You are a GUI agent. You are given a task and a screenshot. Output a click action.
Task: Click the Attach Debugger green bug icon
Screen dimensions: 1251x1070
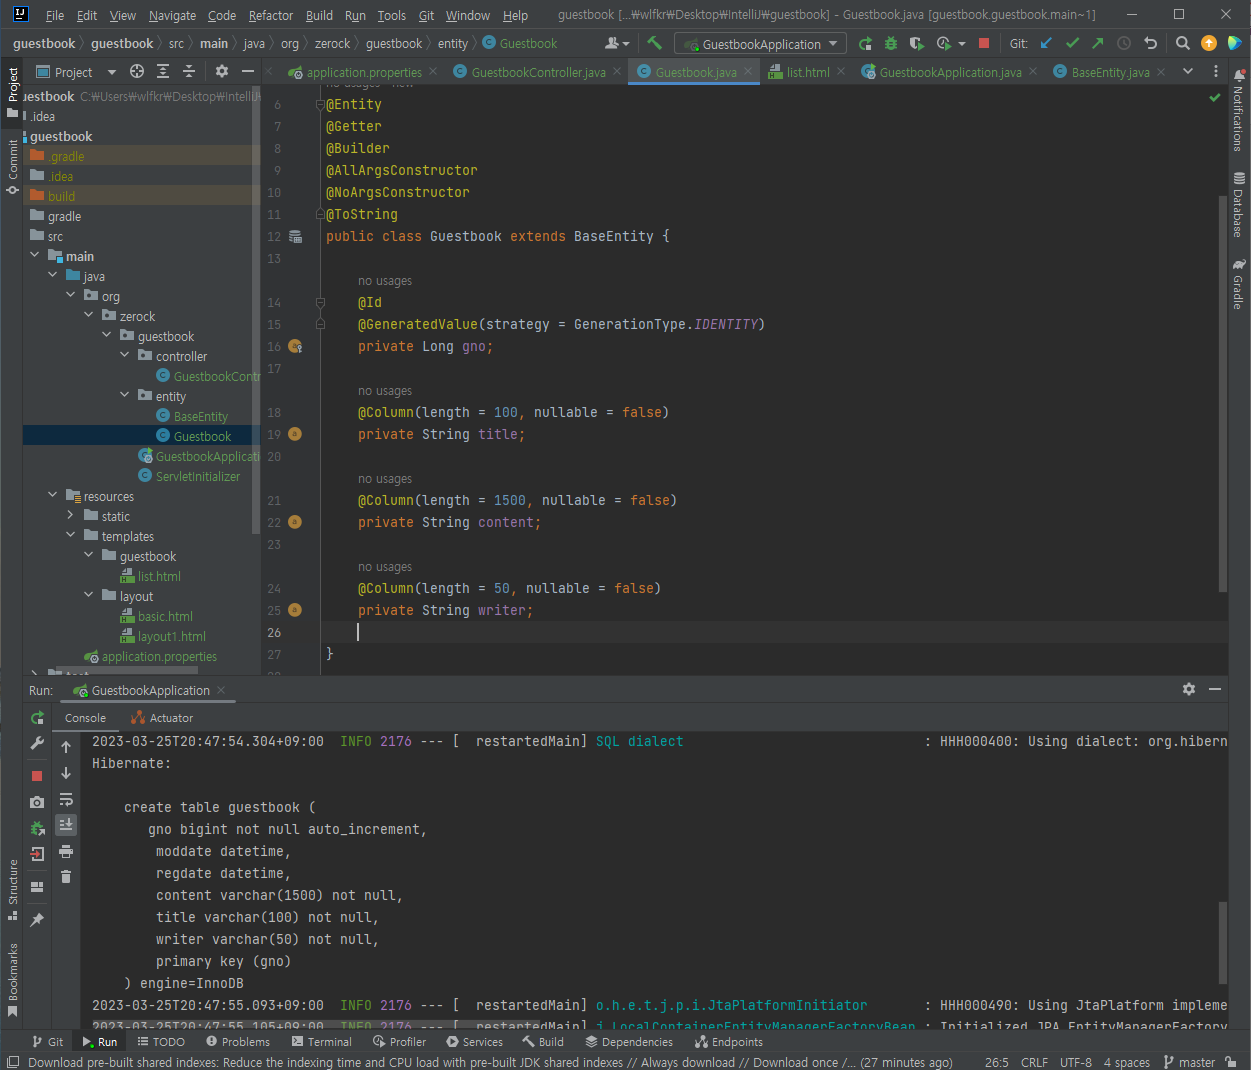click(x=37, y=828)
